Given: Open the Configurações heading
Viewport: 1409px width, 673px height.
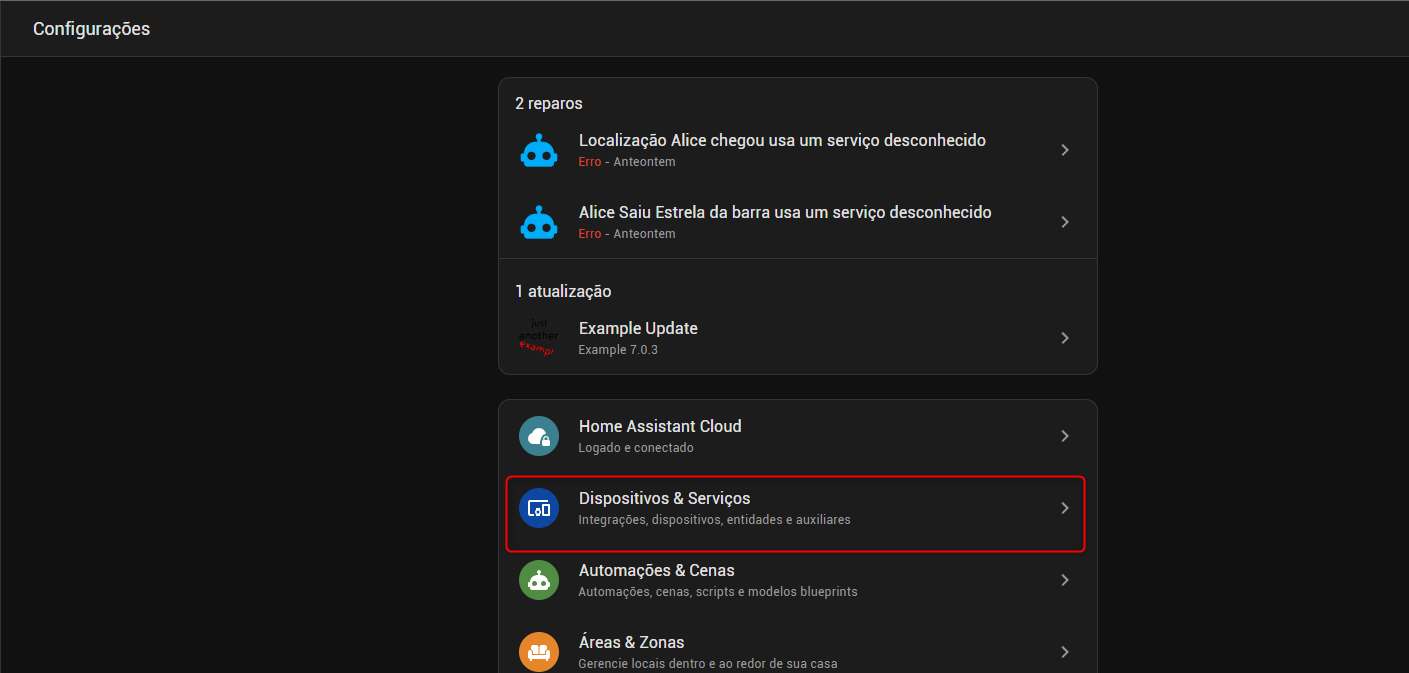Looking at the screenshot, I should tap(91, 28).
